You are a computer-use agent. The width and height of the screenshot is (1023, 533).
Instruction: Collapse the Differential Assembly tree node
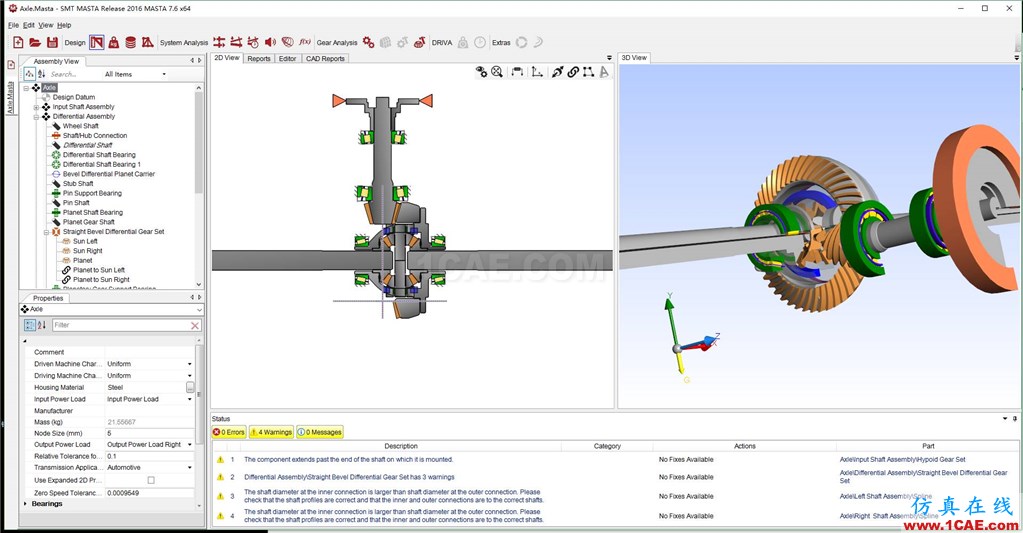click(37, 117)
